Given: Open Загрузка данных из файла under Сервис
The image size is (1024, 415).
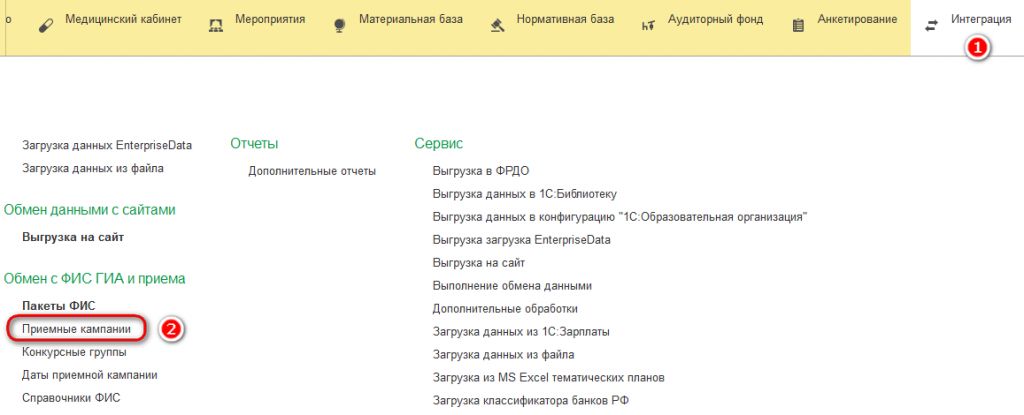Looking at the screenshot, I should (504, 355).
